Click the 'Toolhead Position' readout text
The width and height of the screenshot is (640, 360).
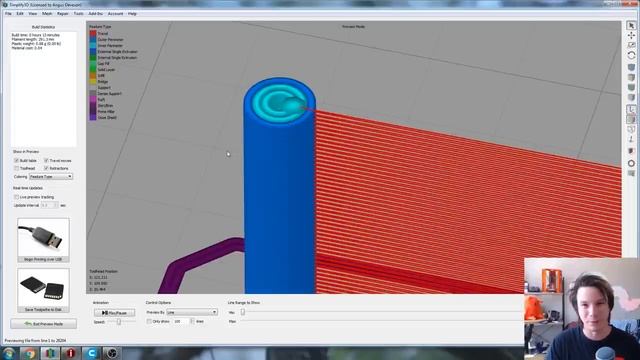103,271
